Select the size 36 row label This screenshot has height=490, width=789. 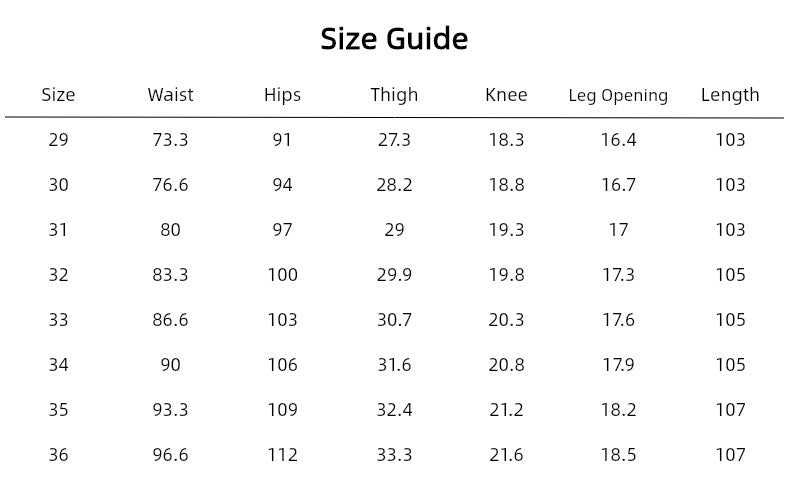58,455
